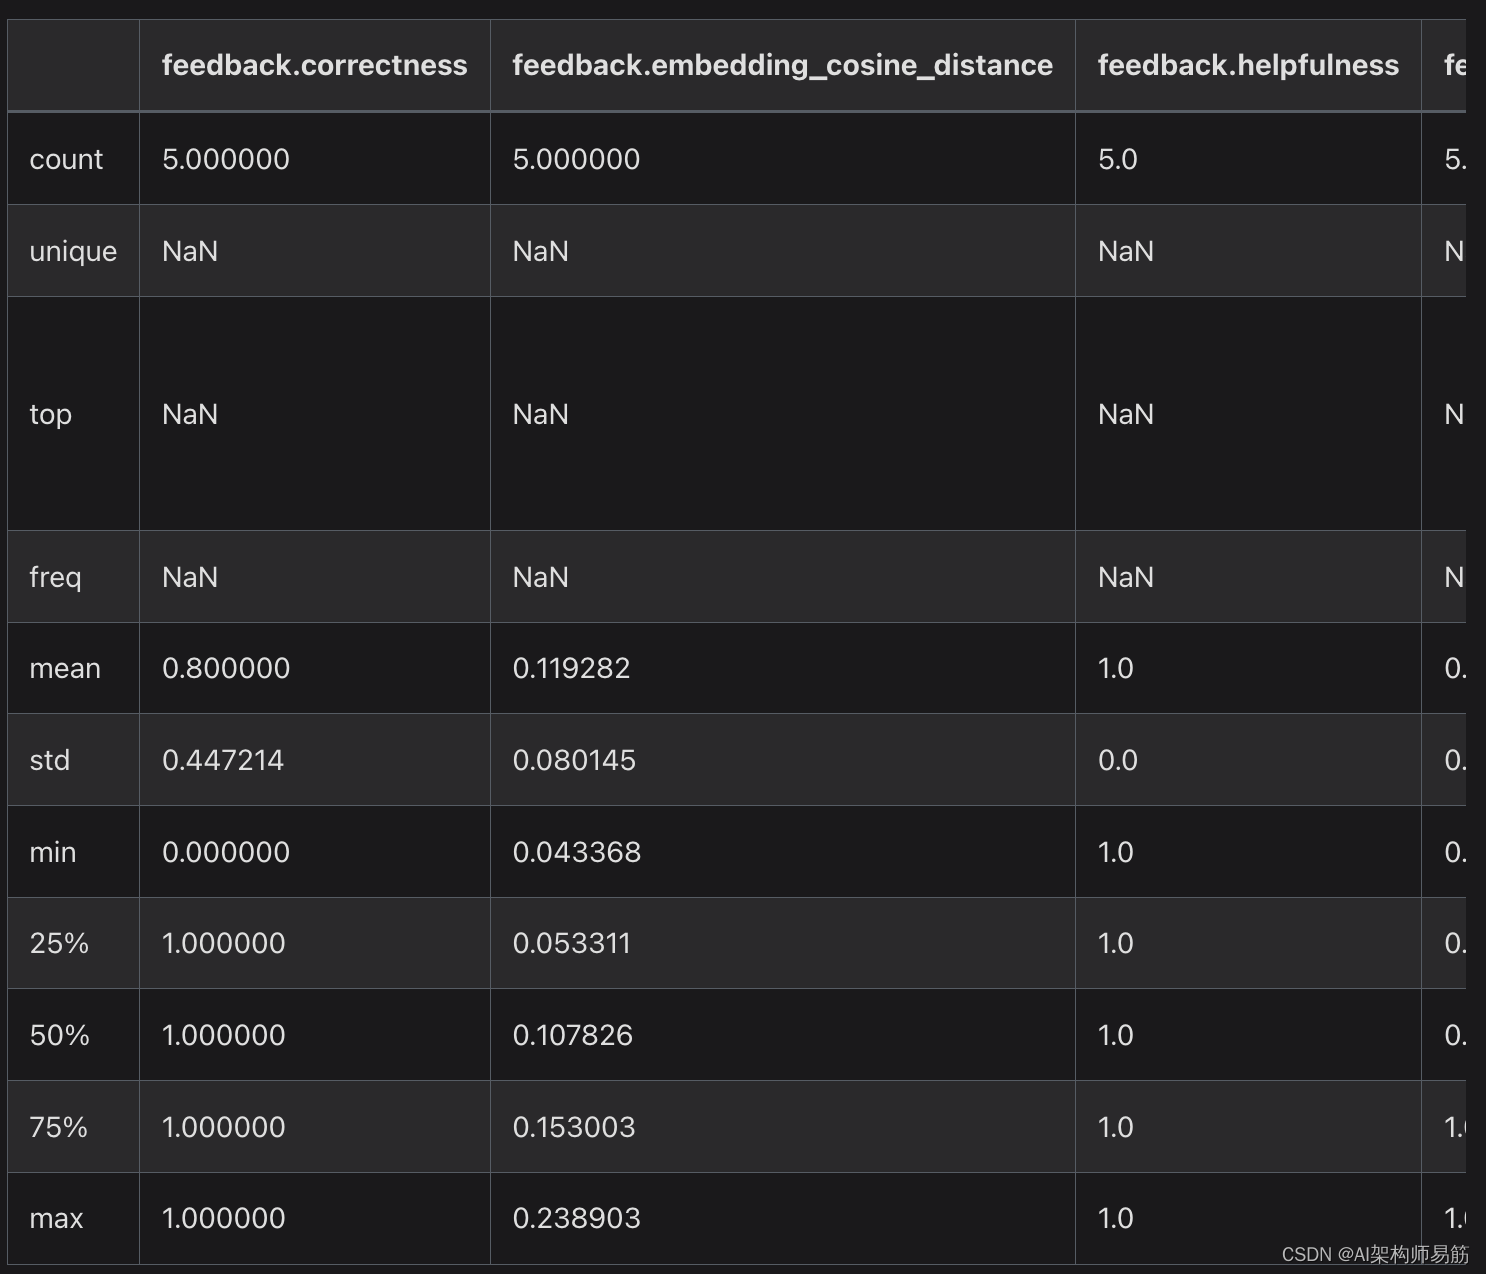
Task: Select the max cosine distance value 0.238903
Action: pyautogui.click(x=577, y=1218)
